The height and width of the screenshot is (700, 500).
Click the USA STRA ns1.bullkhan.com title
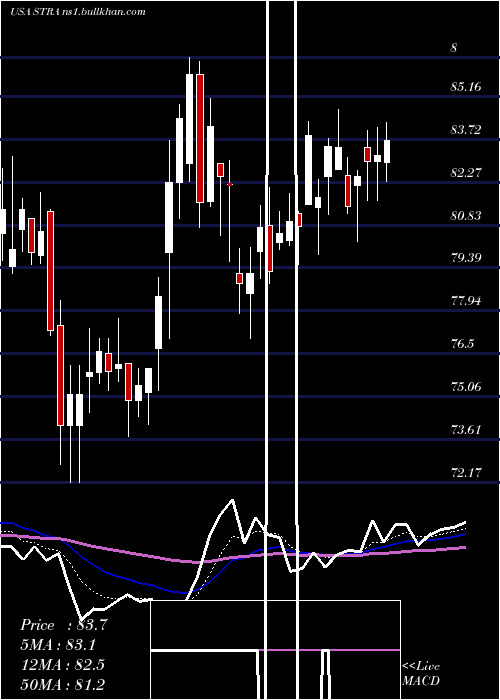pyautogui.click(x=78, y=12)
